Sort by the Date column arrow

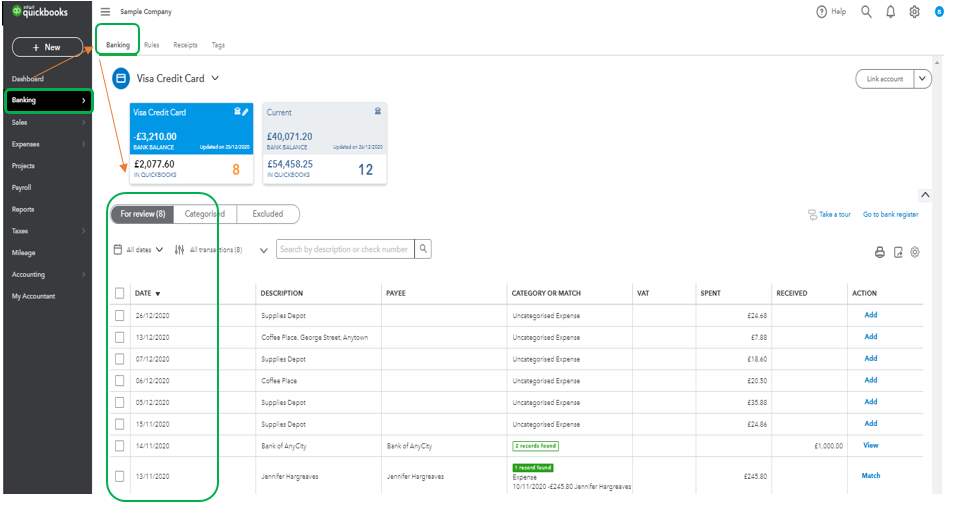158,294
